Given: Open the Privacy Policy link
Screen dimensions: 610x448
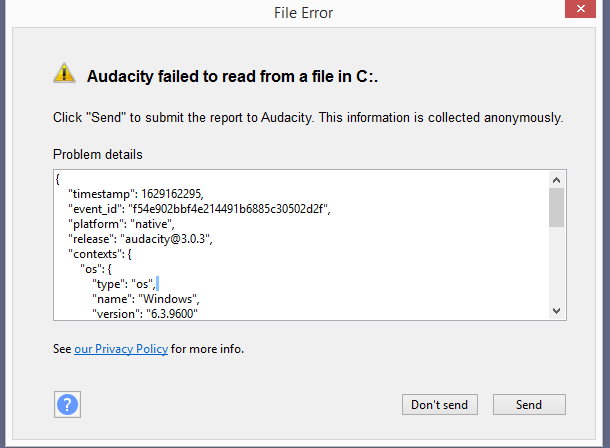Looking at the screenshot, I should (121, 349).
